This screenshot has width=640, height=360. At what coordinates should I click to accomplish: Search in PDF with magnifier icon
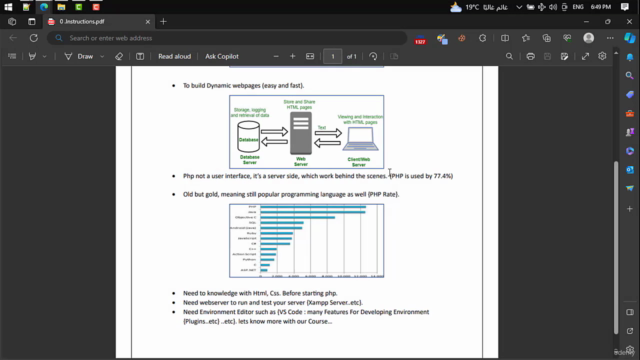(x=509, y=56)
